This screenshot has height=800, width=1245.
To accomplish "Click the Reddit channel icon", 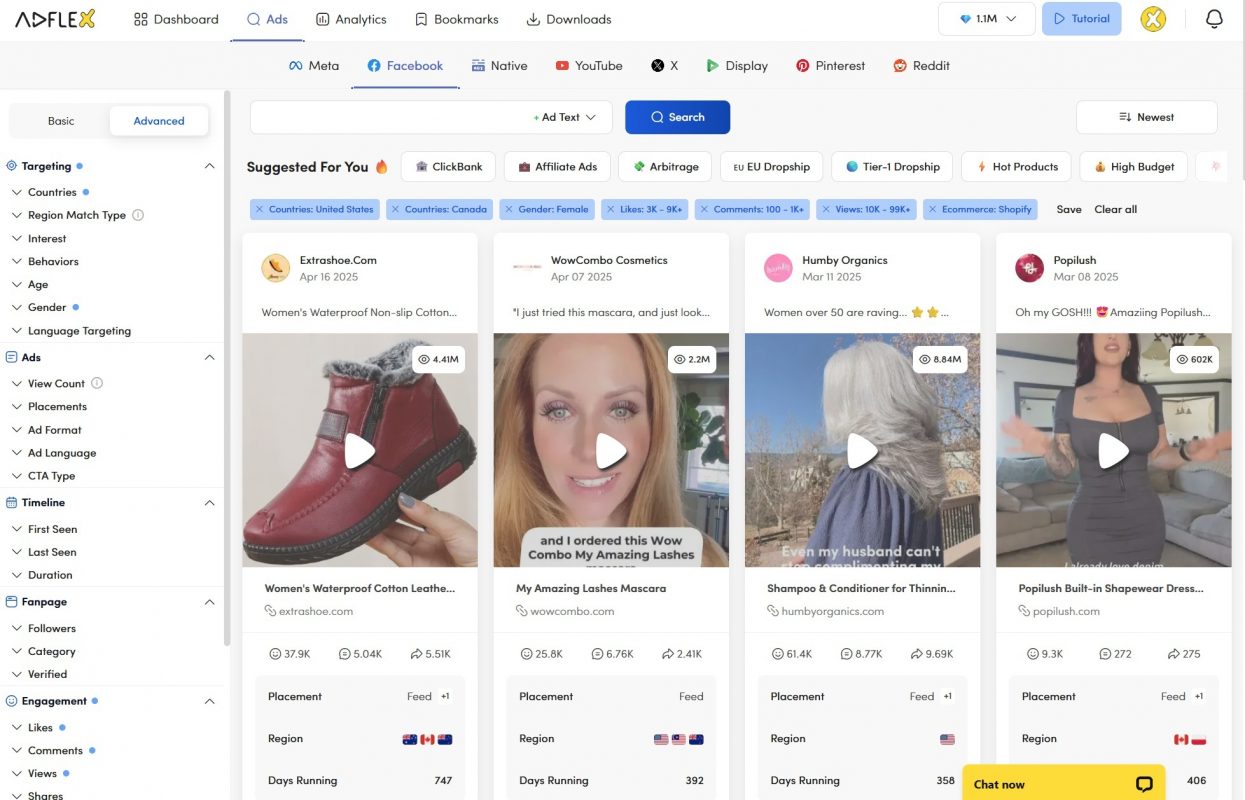I will click(x=897, y=65).
